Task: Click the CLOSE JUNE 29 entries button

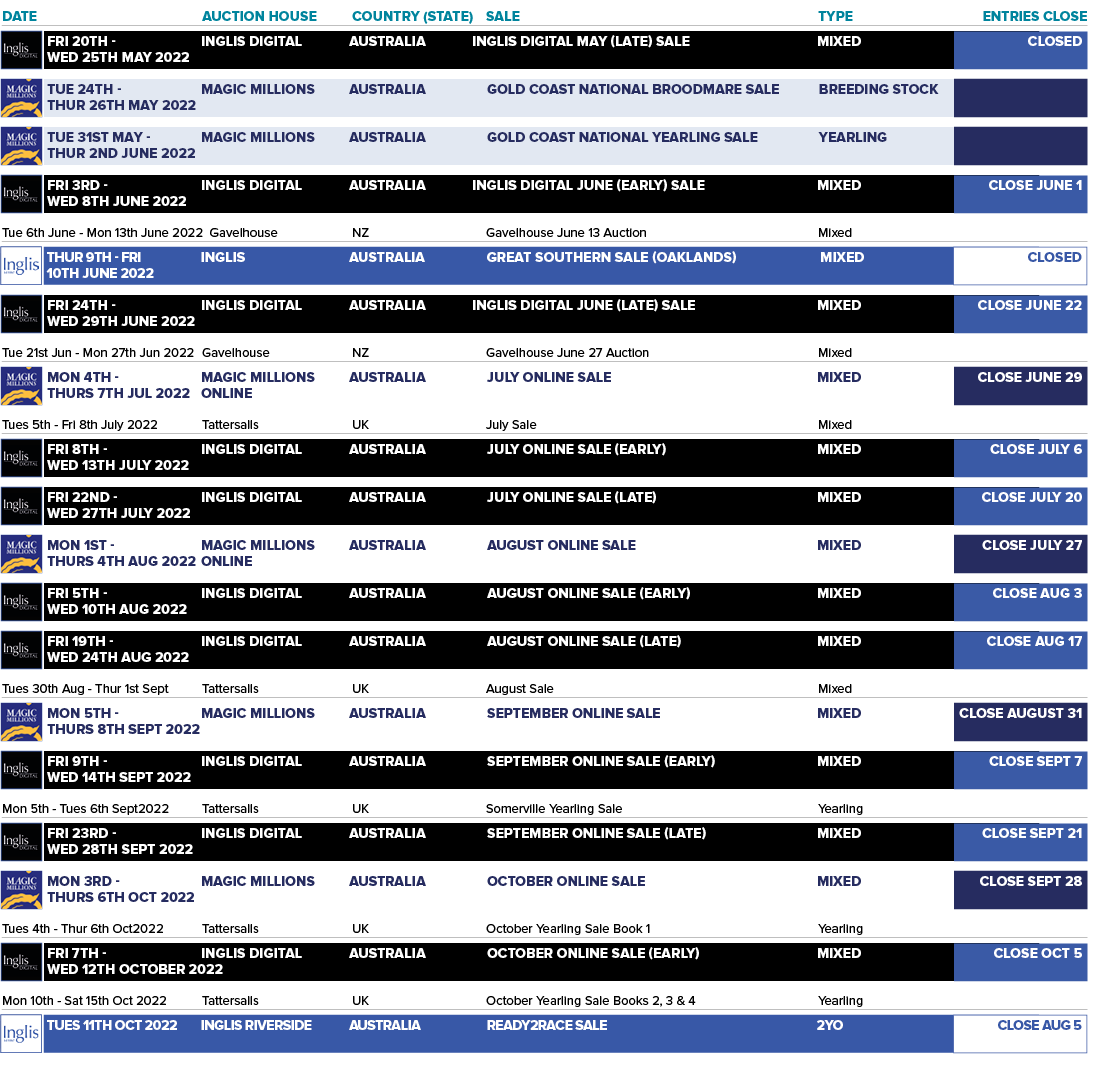Action: pos(1020,386)
